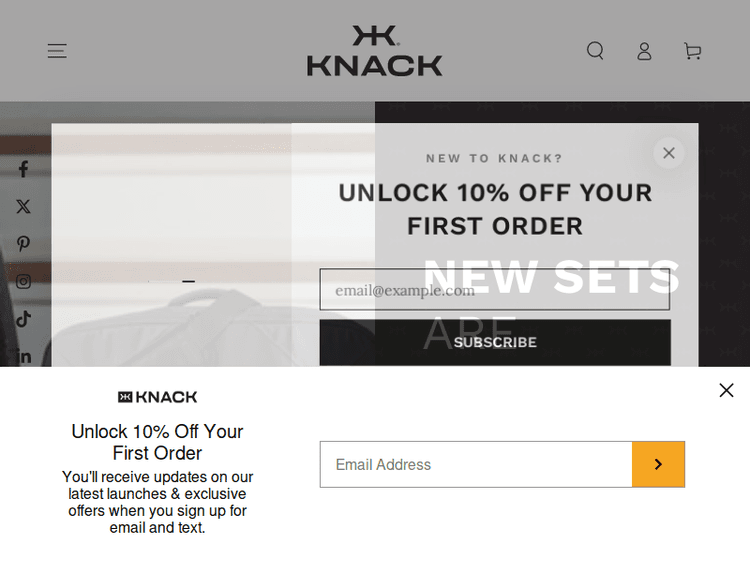Open the TikTok social link

pyautogui.click(x=23, y=319)
